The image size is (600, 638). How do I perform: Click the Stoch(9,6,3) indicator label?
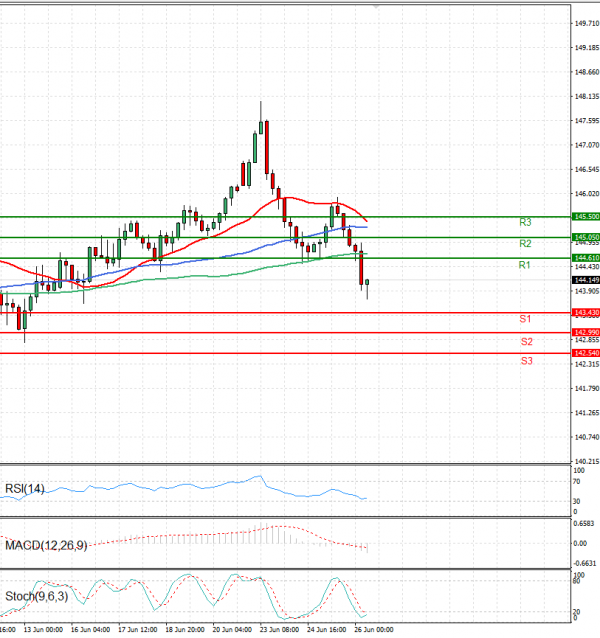tap(36, 597)
